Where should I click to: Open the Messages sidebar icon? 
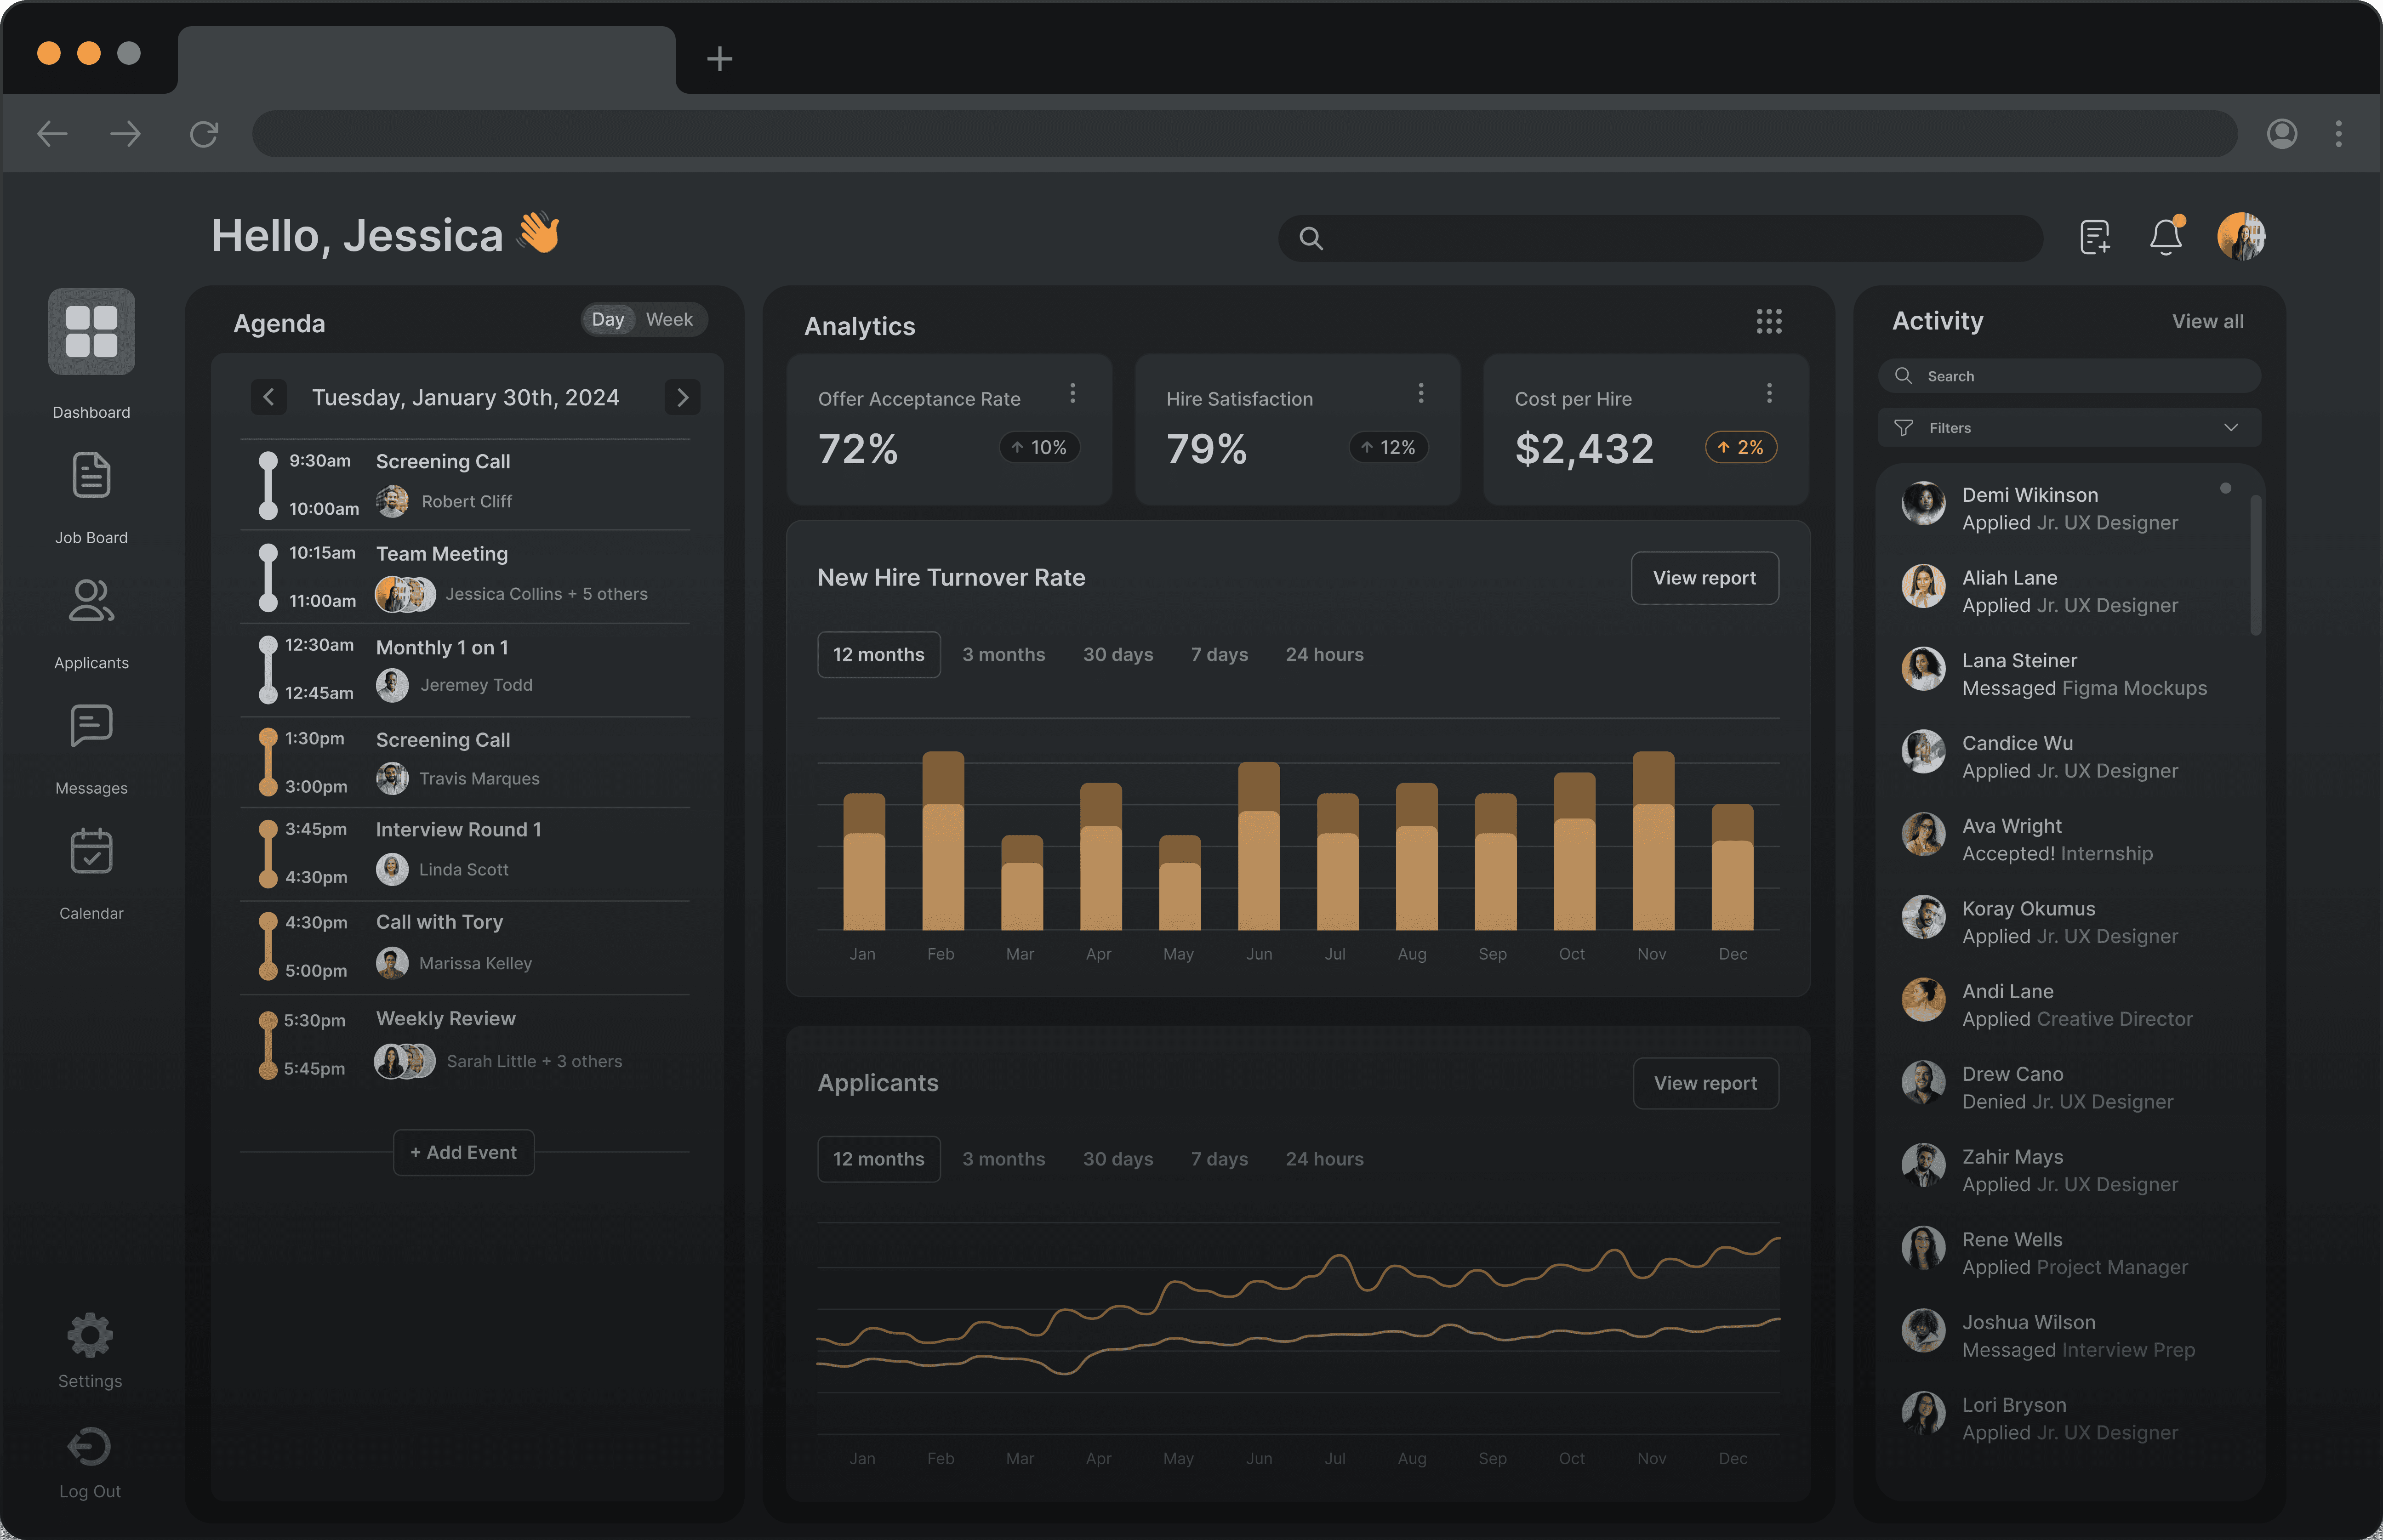(x=91, y=726)
